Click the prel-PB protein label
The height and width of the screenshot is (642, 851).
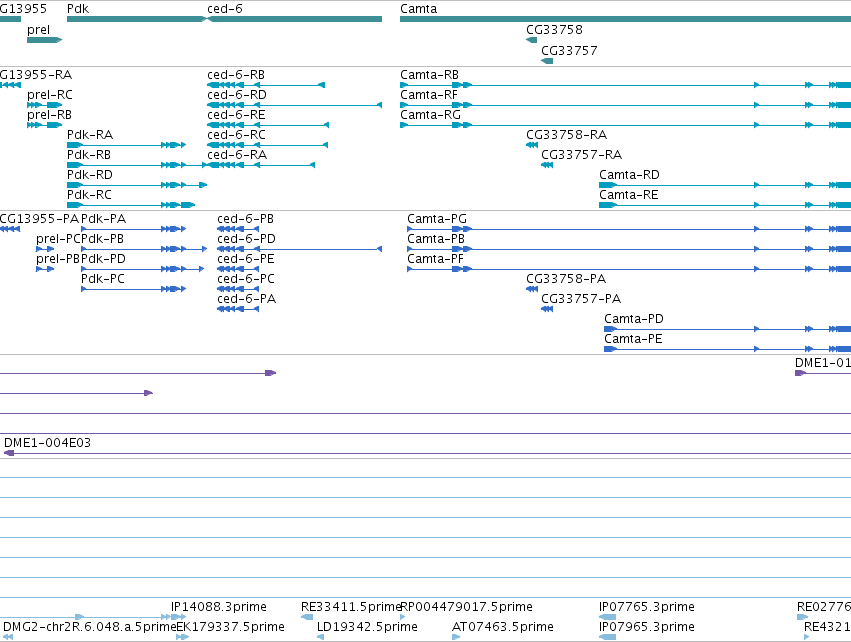tap(58, 259)
